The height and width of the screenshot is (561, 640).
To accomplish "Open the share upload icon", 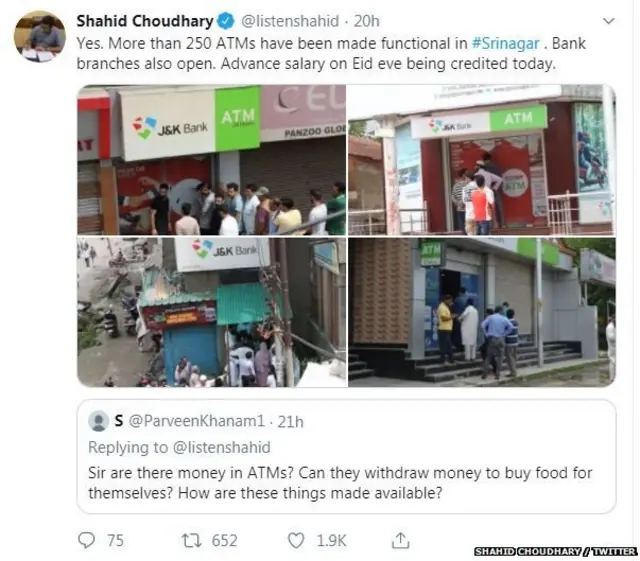I will click(x=400, y=540).
